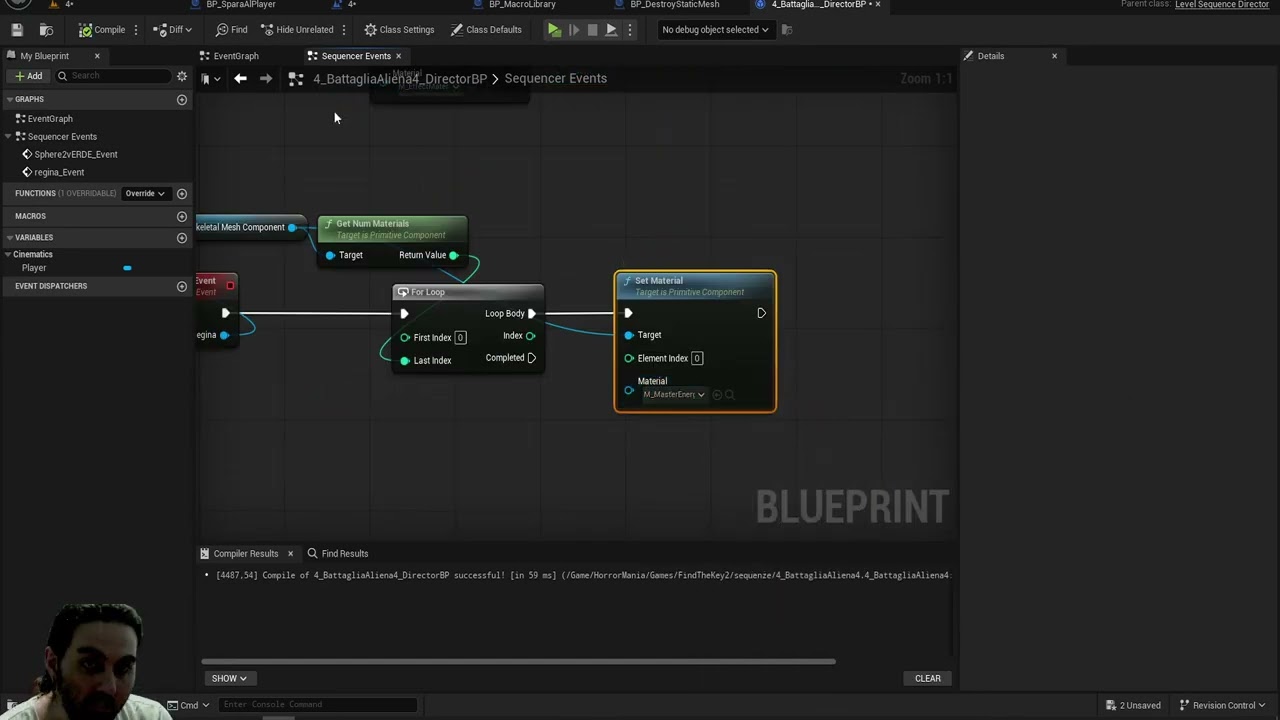
Task: Click Return Value output pin
Action: point(453,255)
